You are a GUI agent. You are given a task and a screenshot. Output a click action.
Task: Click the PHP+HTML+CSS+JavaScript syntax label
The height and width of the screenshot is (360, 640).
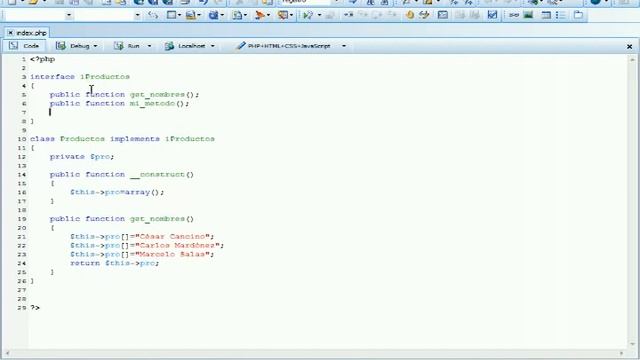tap(289, 46)
